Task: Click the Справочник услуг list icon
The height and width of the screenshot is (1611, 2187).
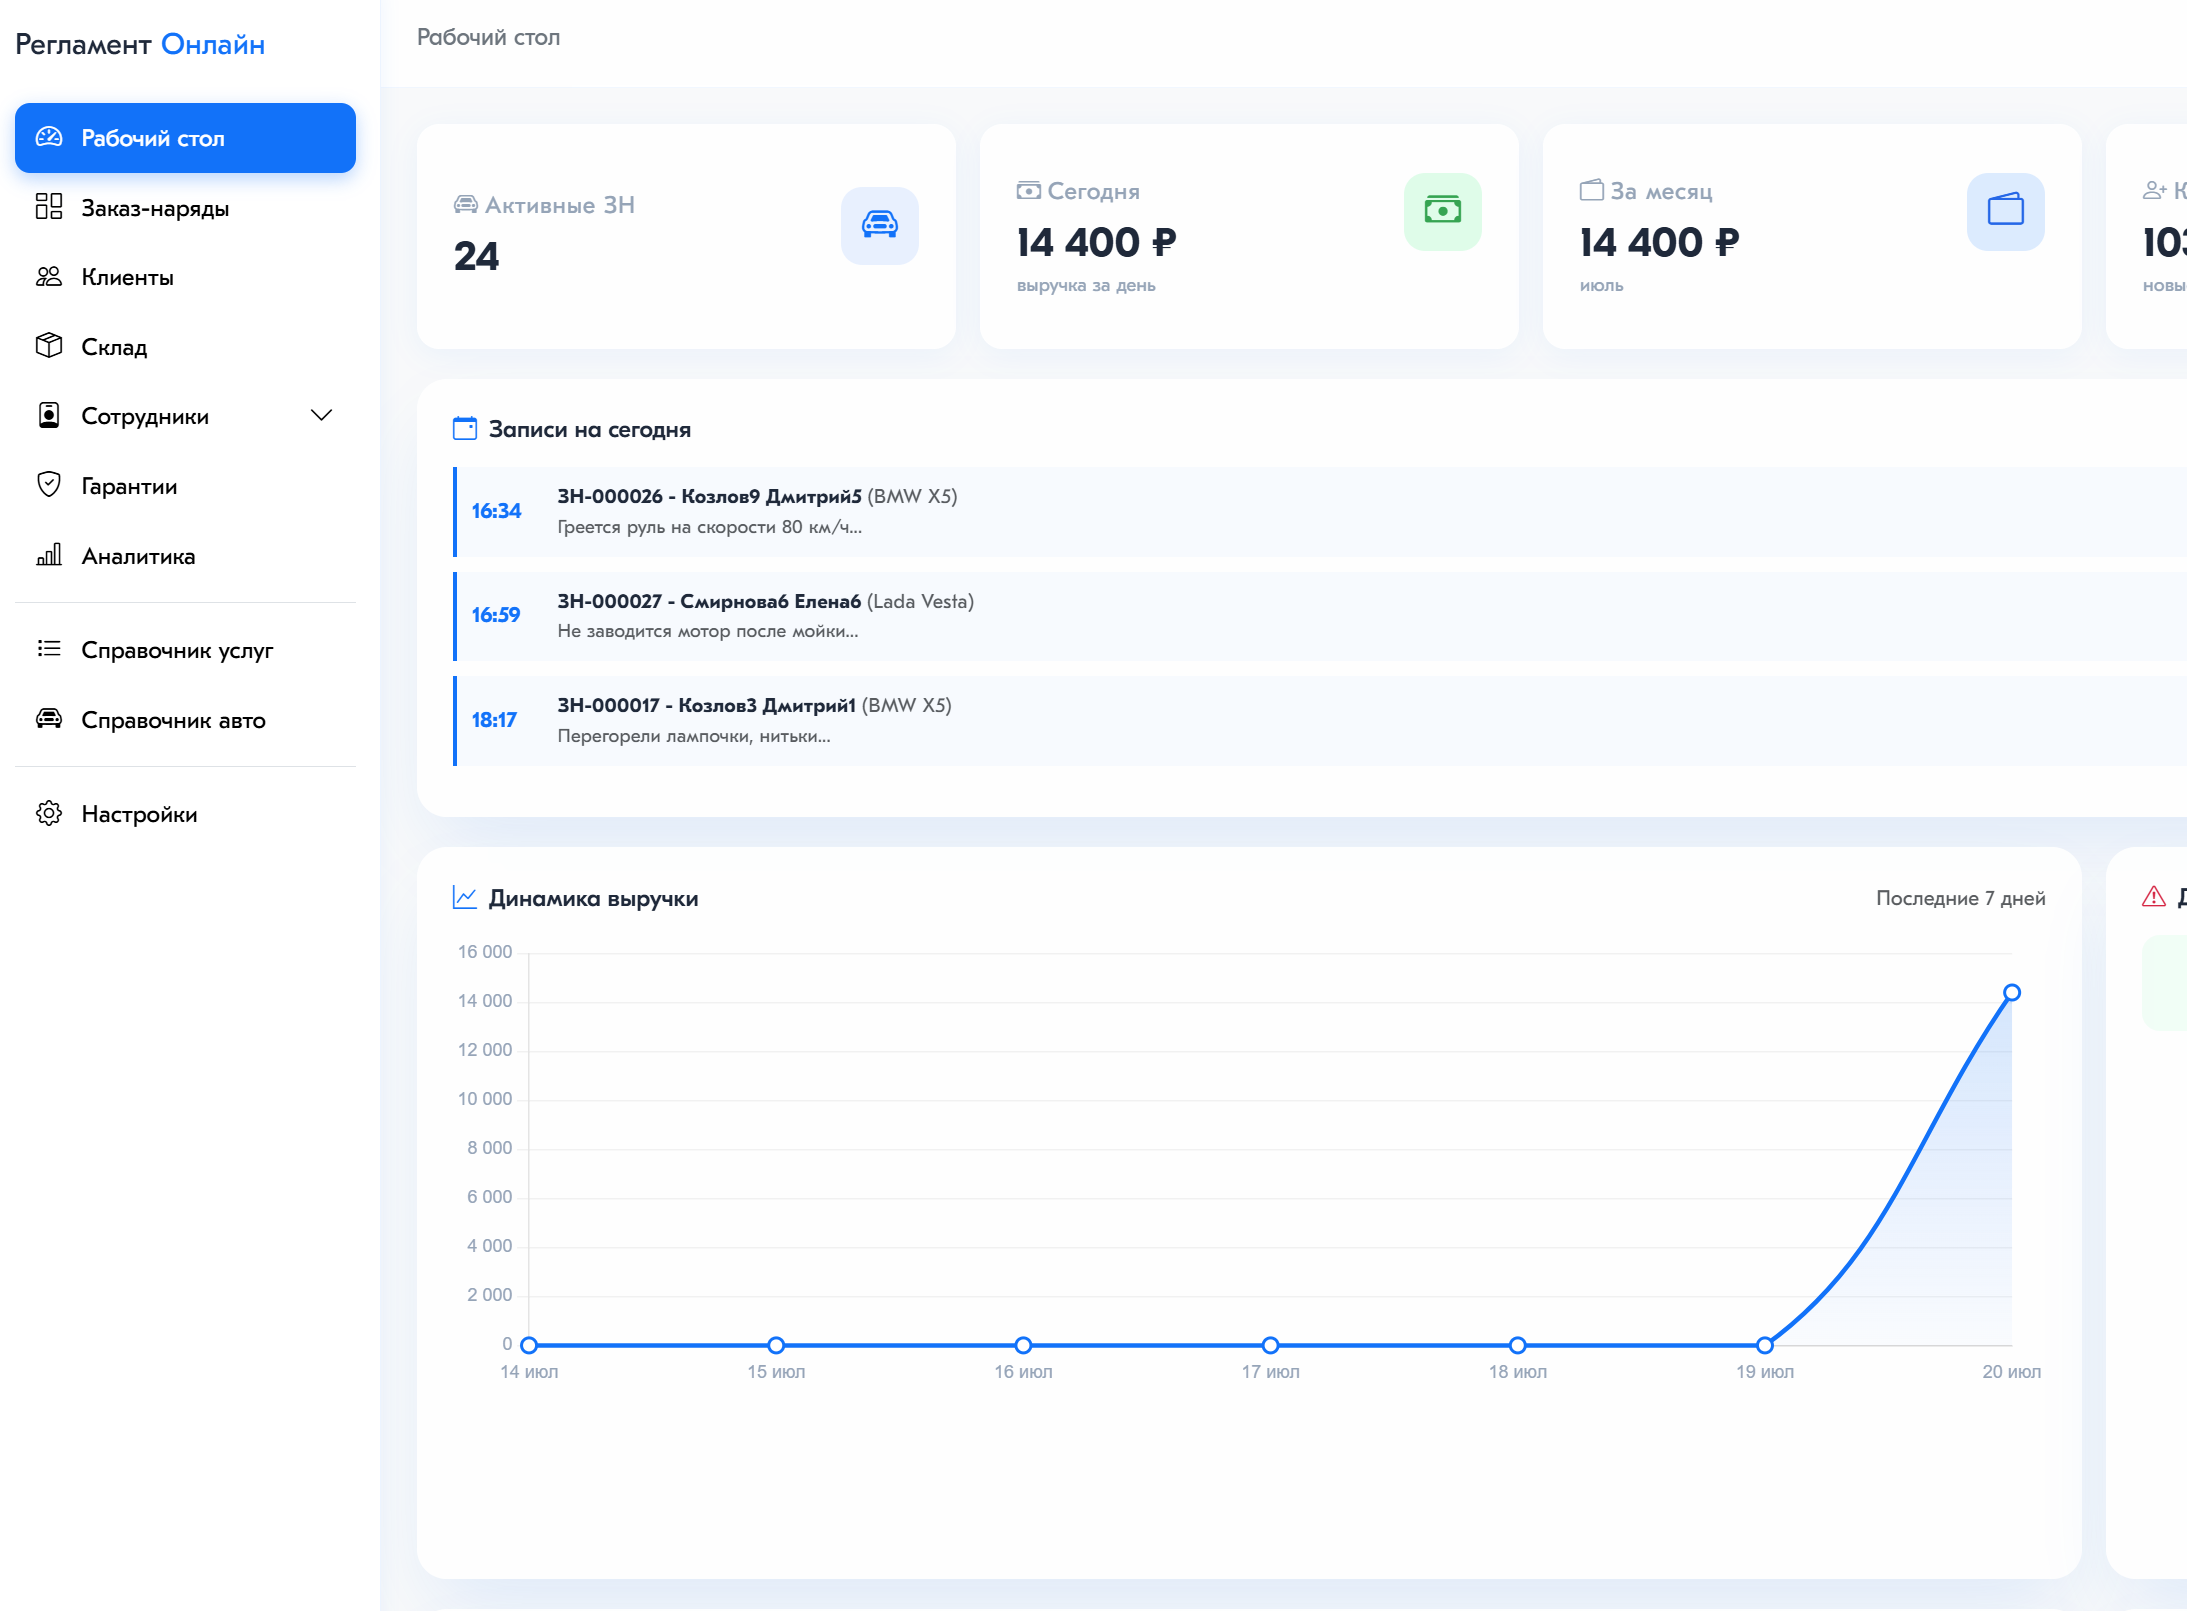Action: [49, 649]
